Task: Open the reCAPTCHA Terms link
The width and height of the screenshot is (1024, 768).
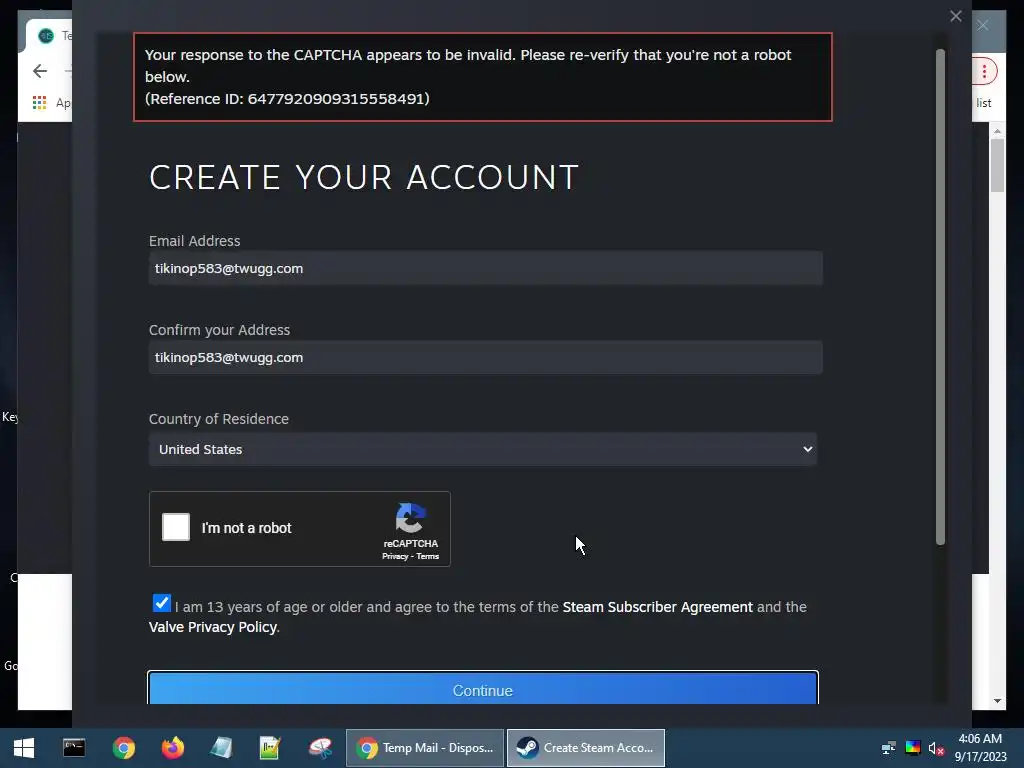Action: (428, 556)
